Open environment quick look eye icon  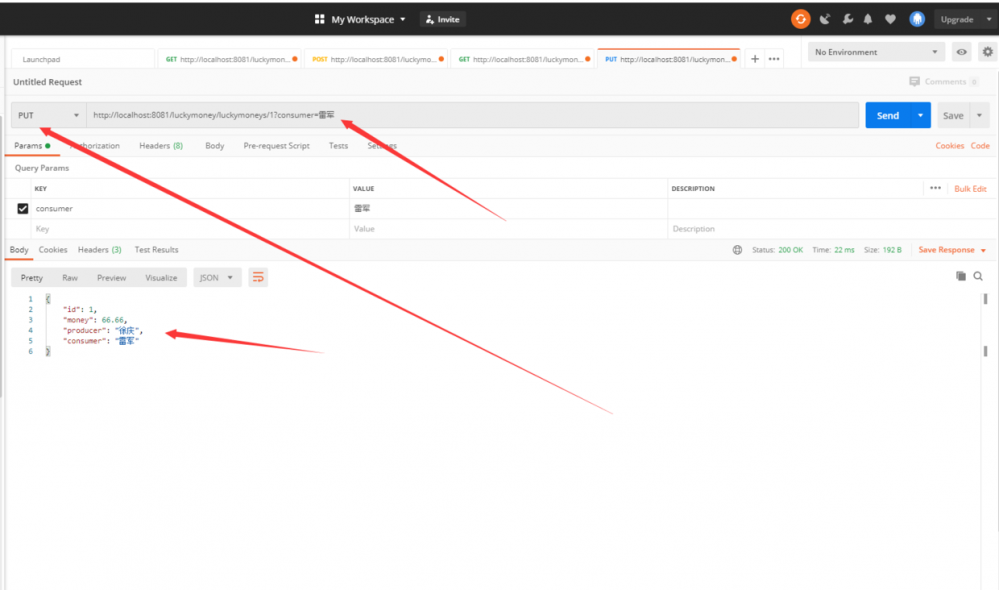(x=961, y=52)
